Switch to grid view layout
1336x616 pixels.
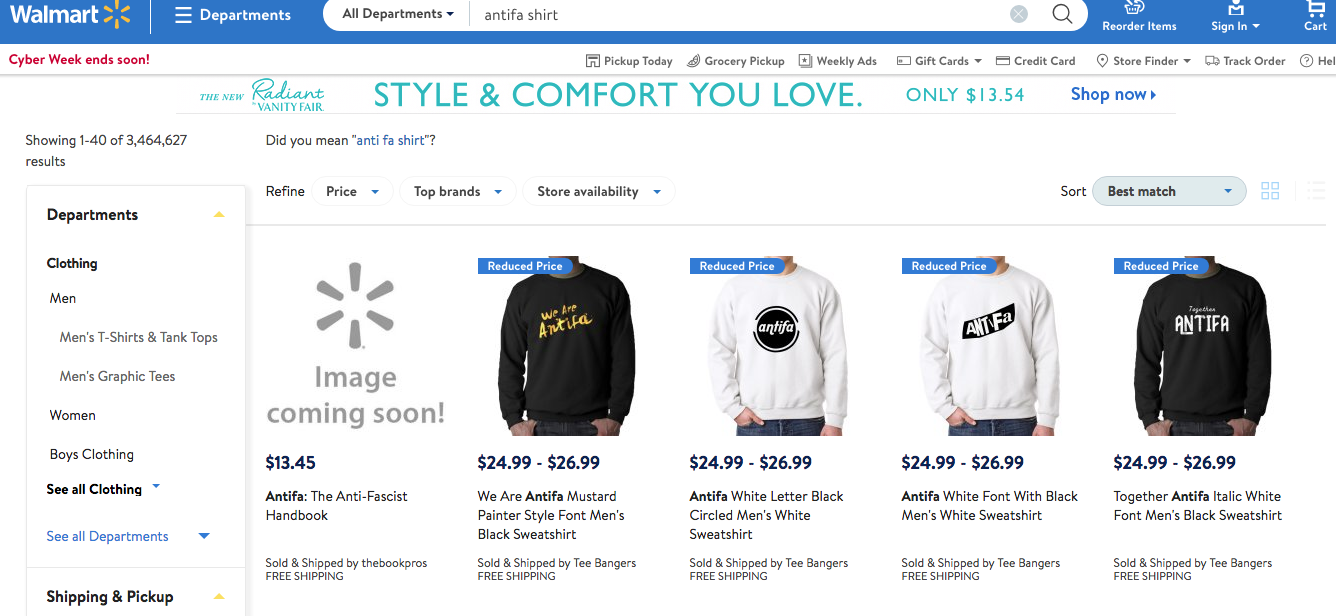1270,191
